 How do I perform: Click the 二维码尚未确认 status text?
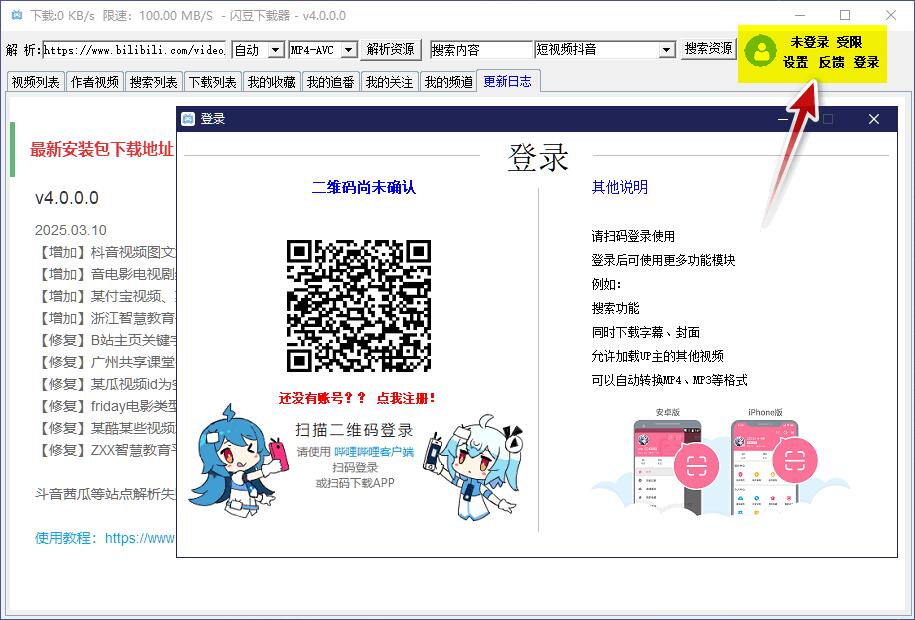coord(364,187)
